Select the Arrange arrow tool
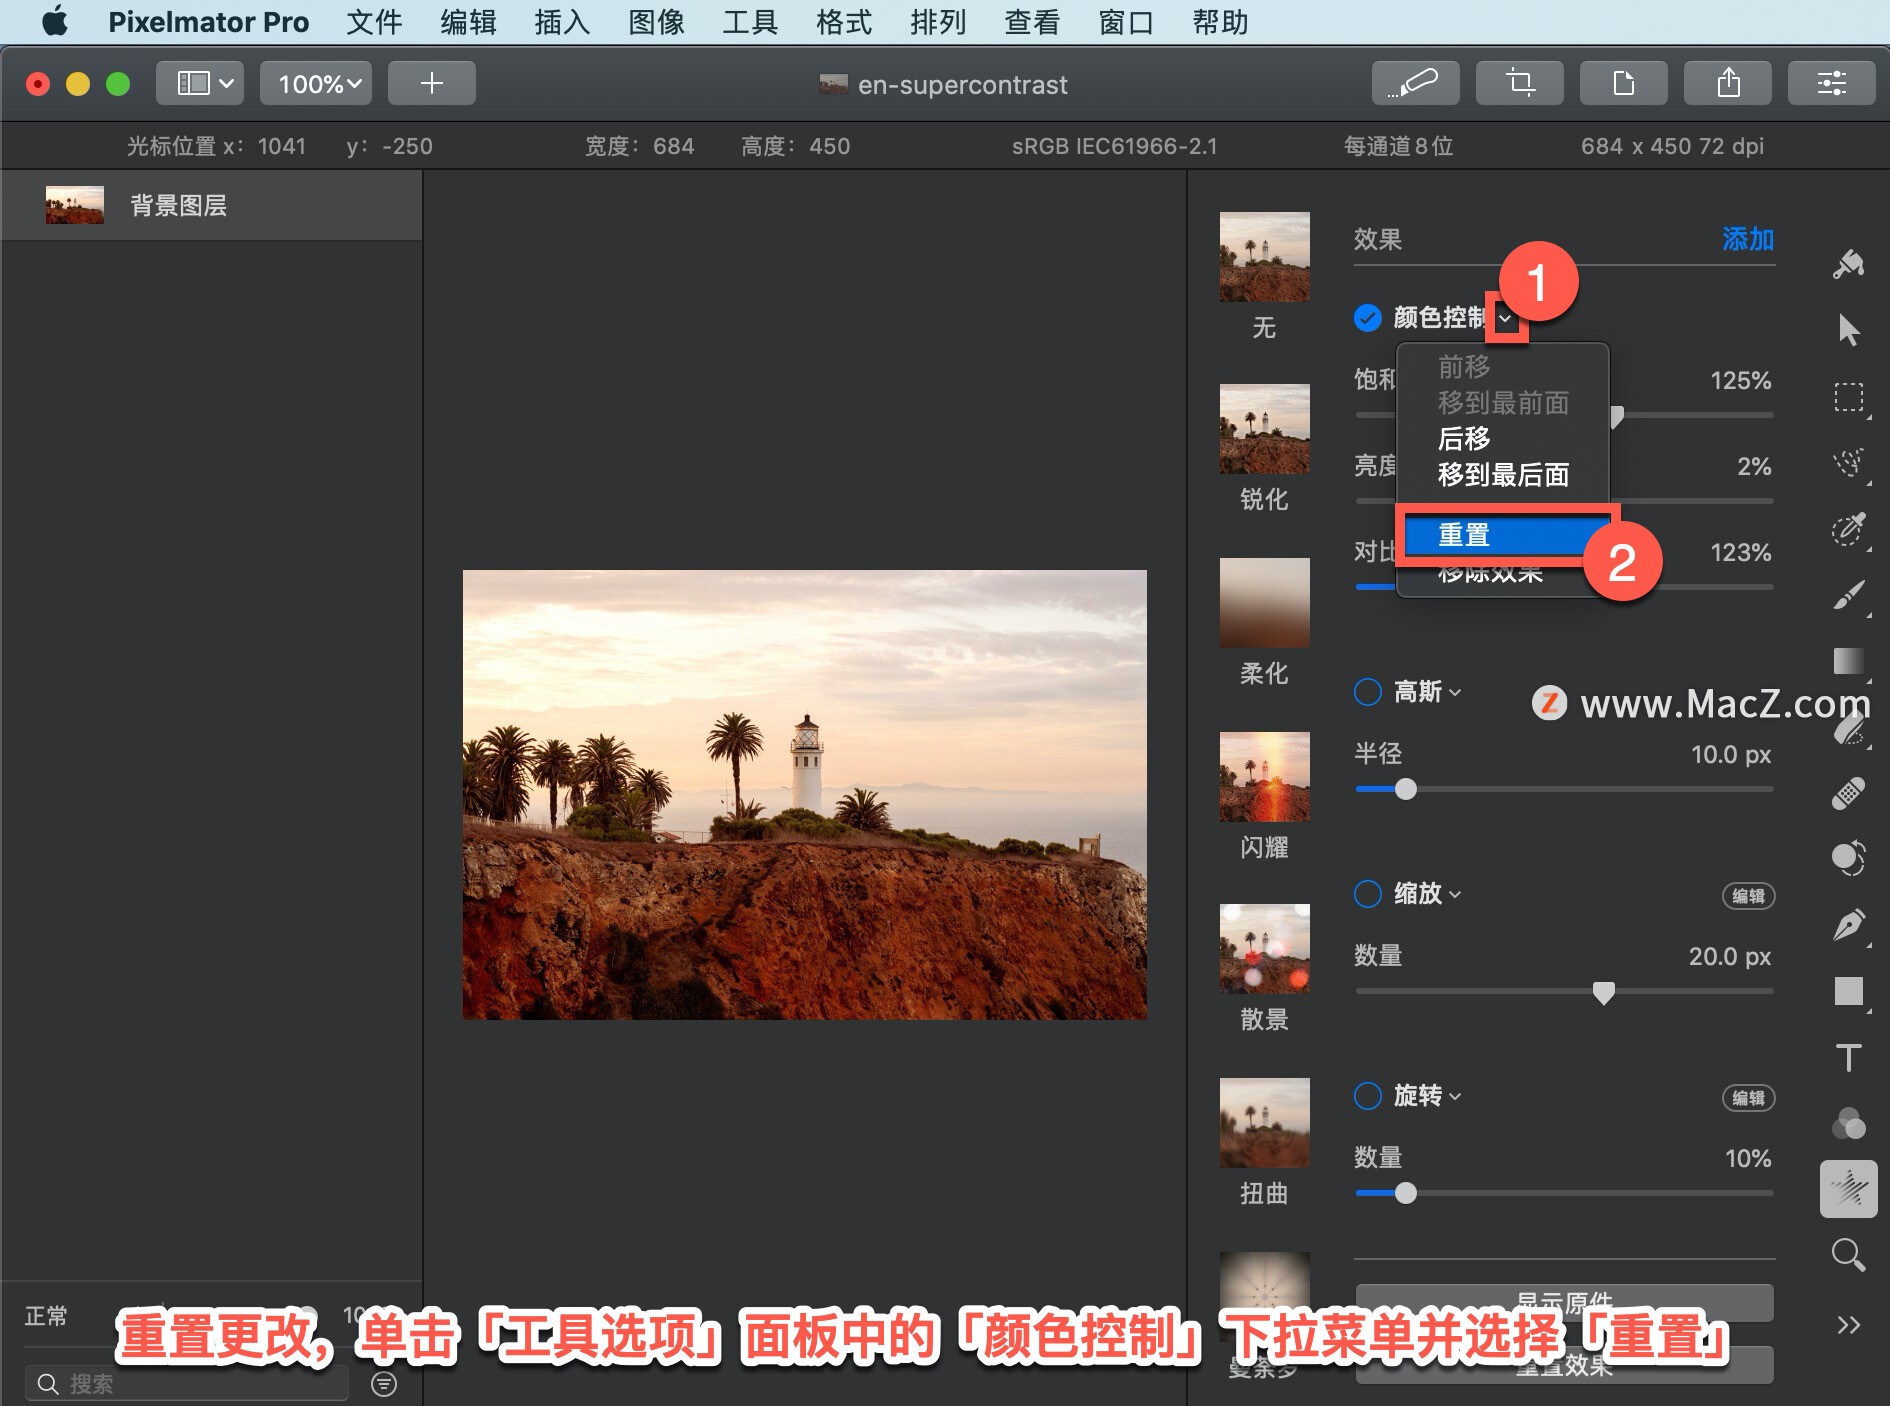1890x1406 pixels. pyautogui.click(x=1848, y=330)
